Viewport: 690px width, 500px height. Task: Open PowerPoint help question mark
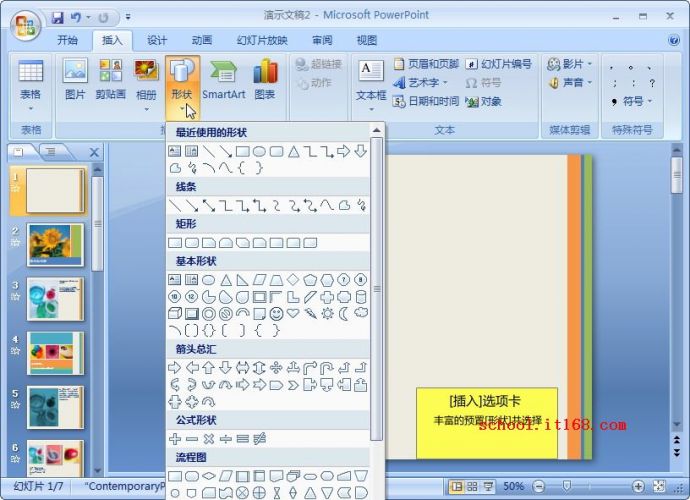click(x=673, y=40)
